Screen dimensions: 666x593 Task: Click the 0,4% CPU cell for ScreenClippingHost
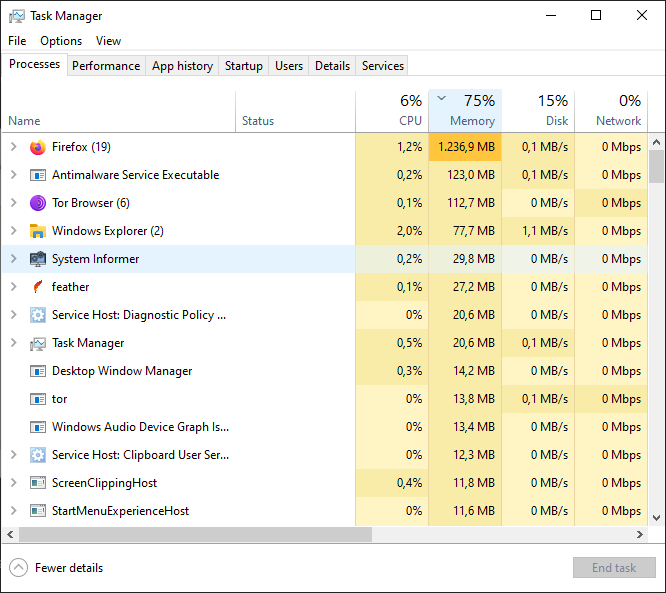coord(392,483)
